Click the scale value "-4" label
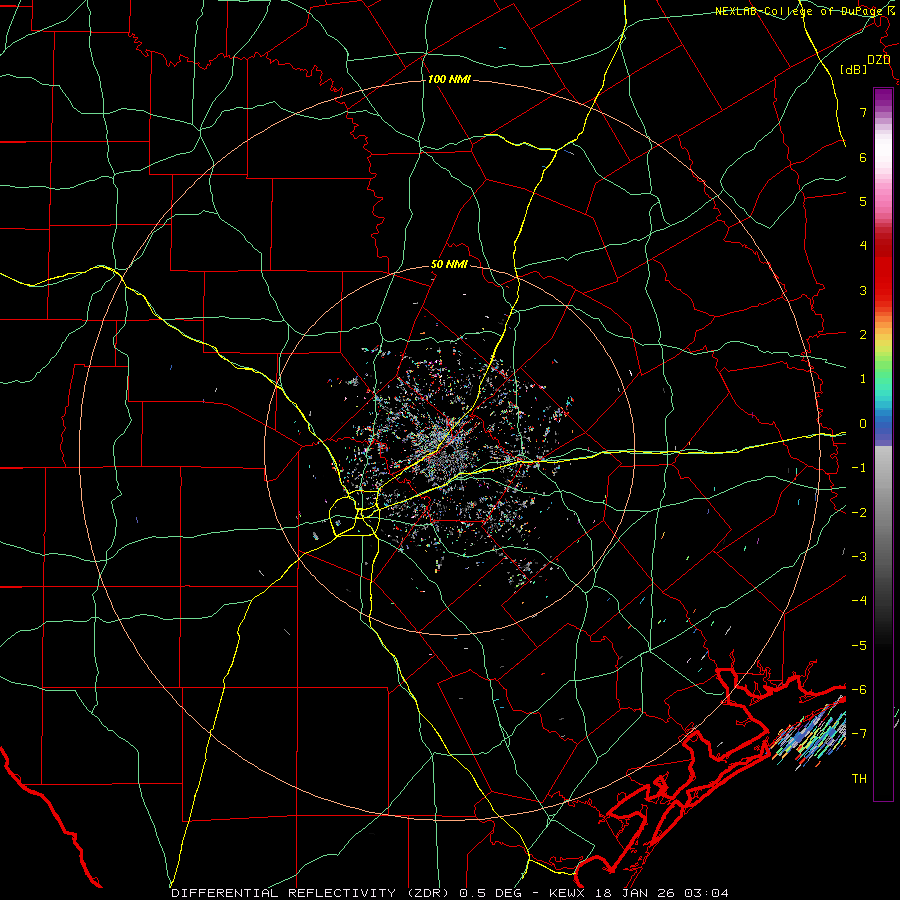This screenshot has width=900, height=900. pyautogui.click(x=859, y=601)
